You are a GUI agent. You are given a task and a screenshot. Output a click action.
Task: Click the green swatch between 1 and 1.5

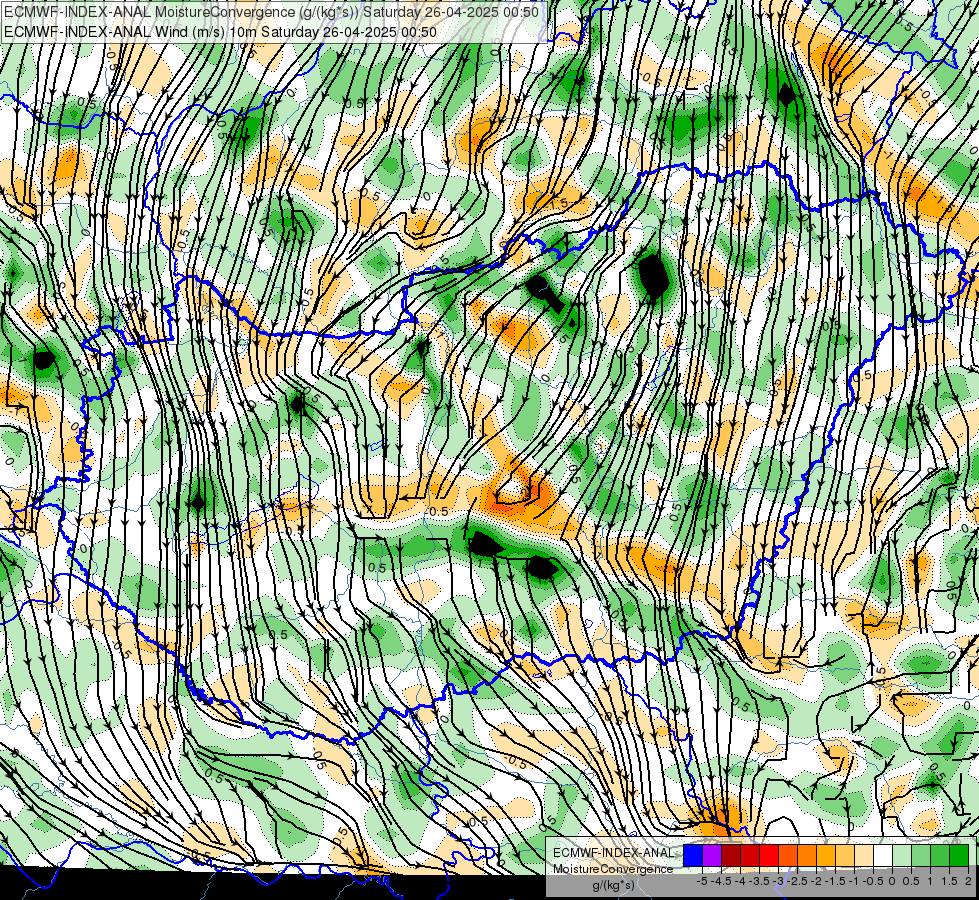click(940, 855)
